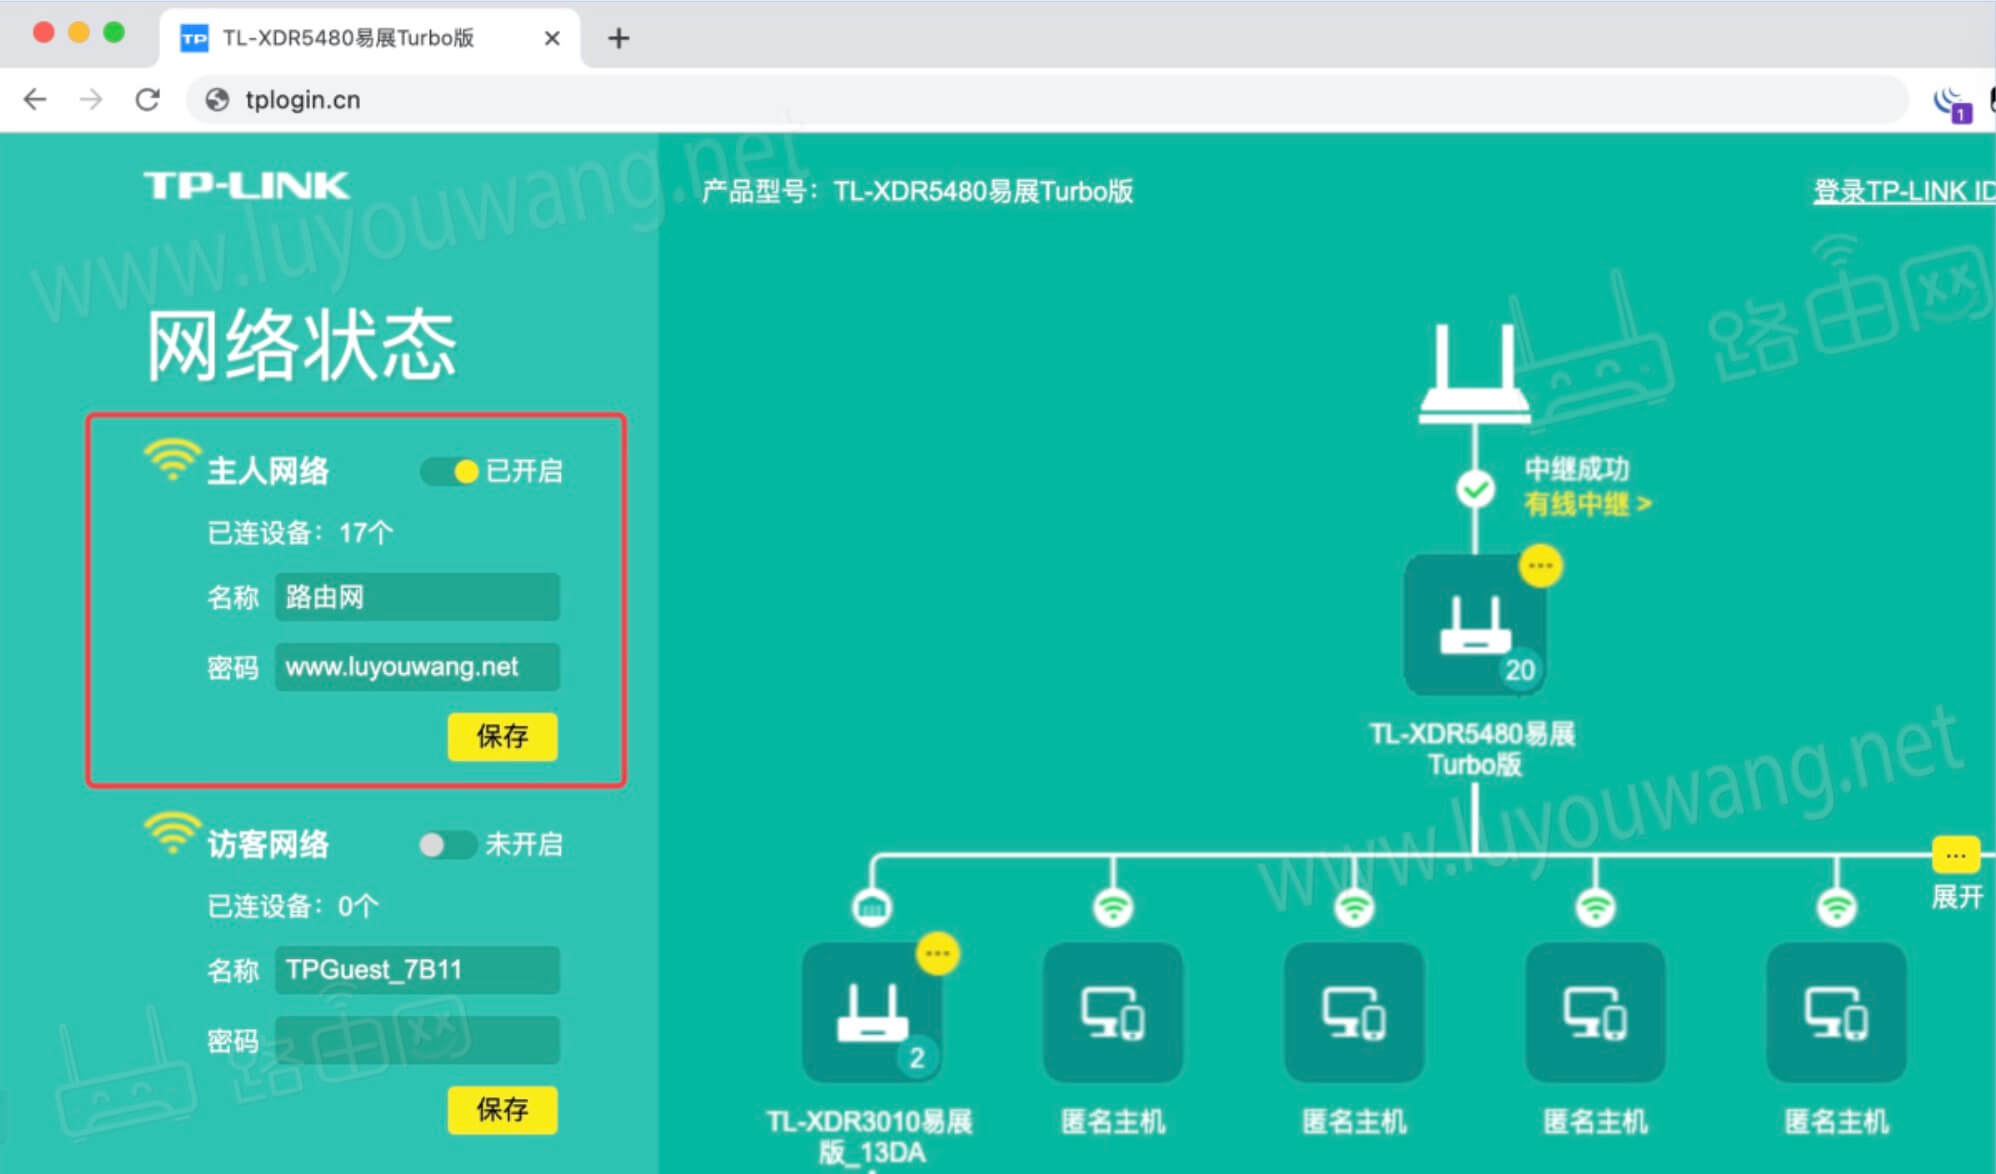1996x1174 pixels.
Task: Enable the 访客网络 guest network toggle
Action: [x=447, y=844]
